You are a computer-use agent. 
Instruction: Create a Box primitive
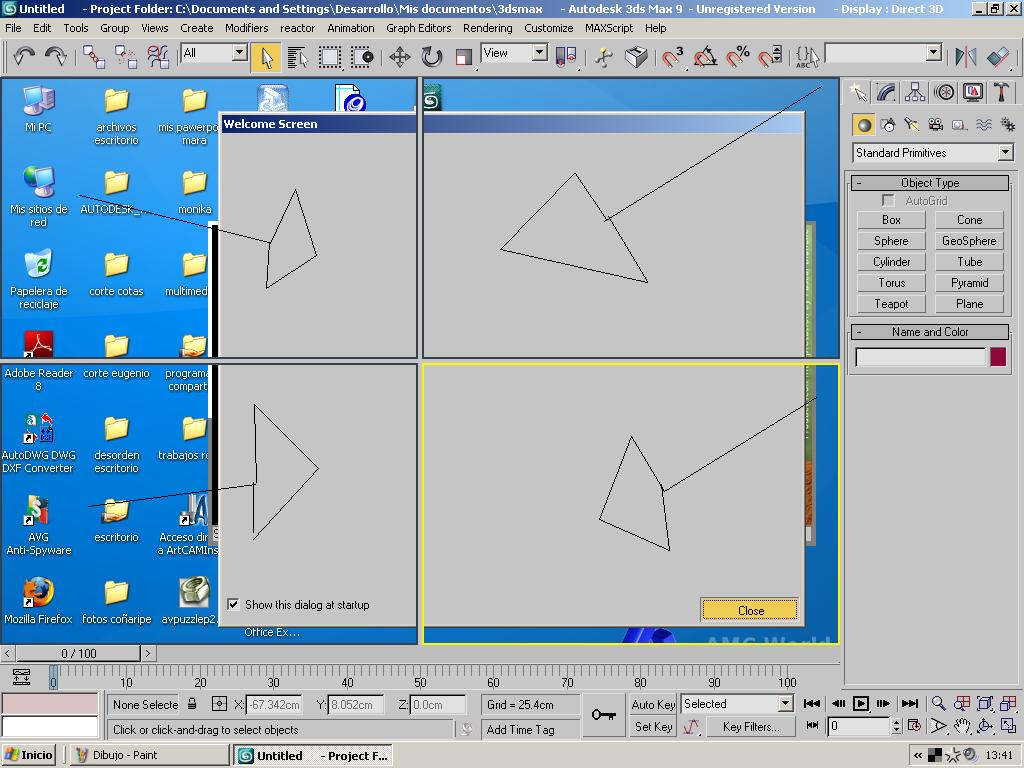[x=891, y=220]
